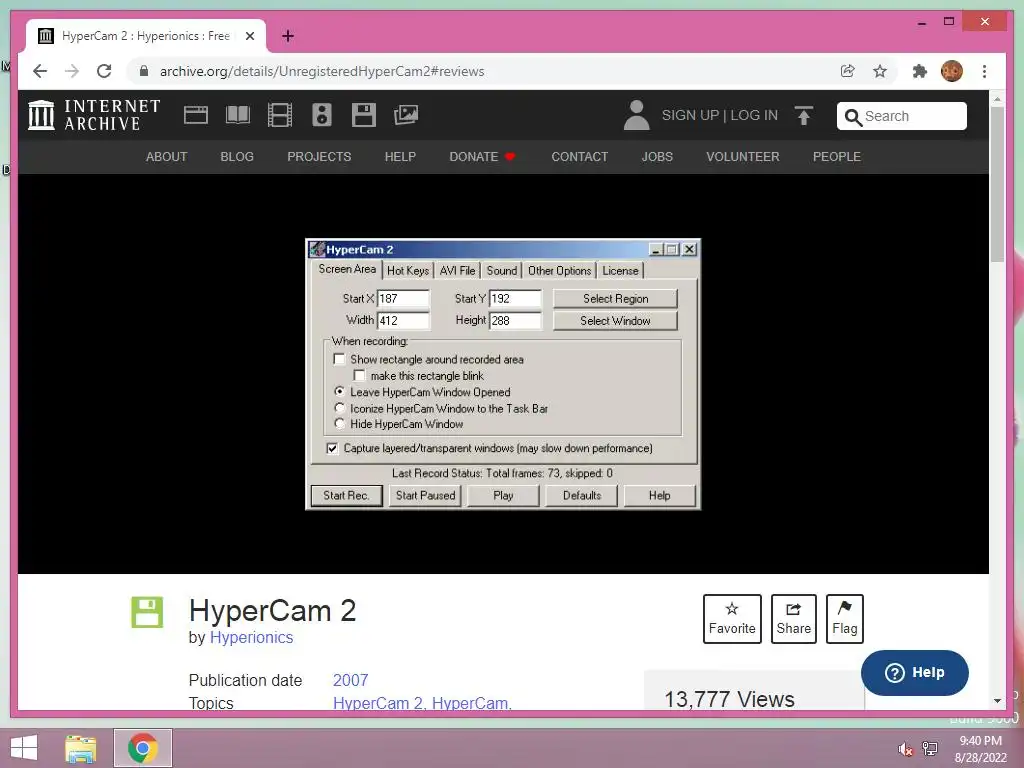Open the Software floppy-disk icon in navbar

coord(364,115)
